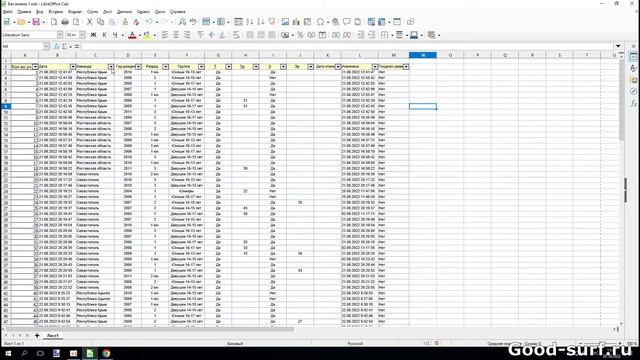Set cell background highlight color
640x360 pixels.
click(147, 35)
